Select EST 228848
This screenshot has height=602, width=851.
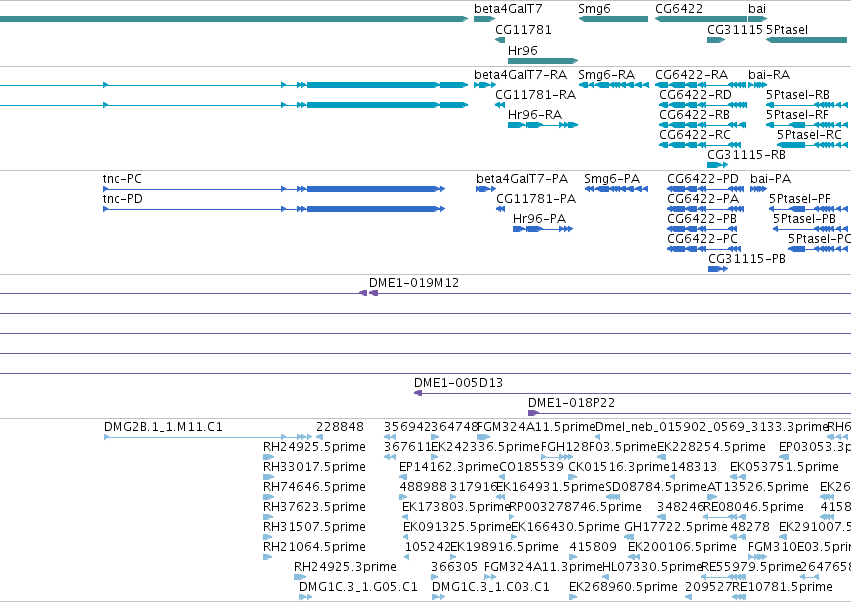pyautogui.click(x=320, y=437)
